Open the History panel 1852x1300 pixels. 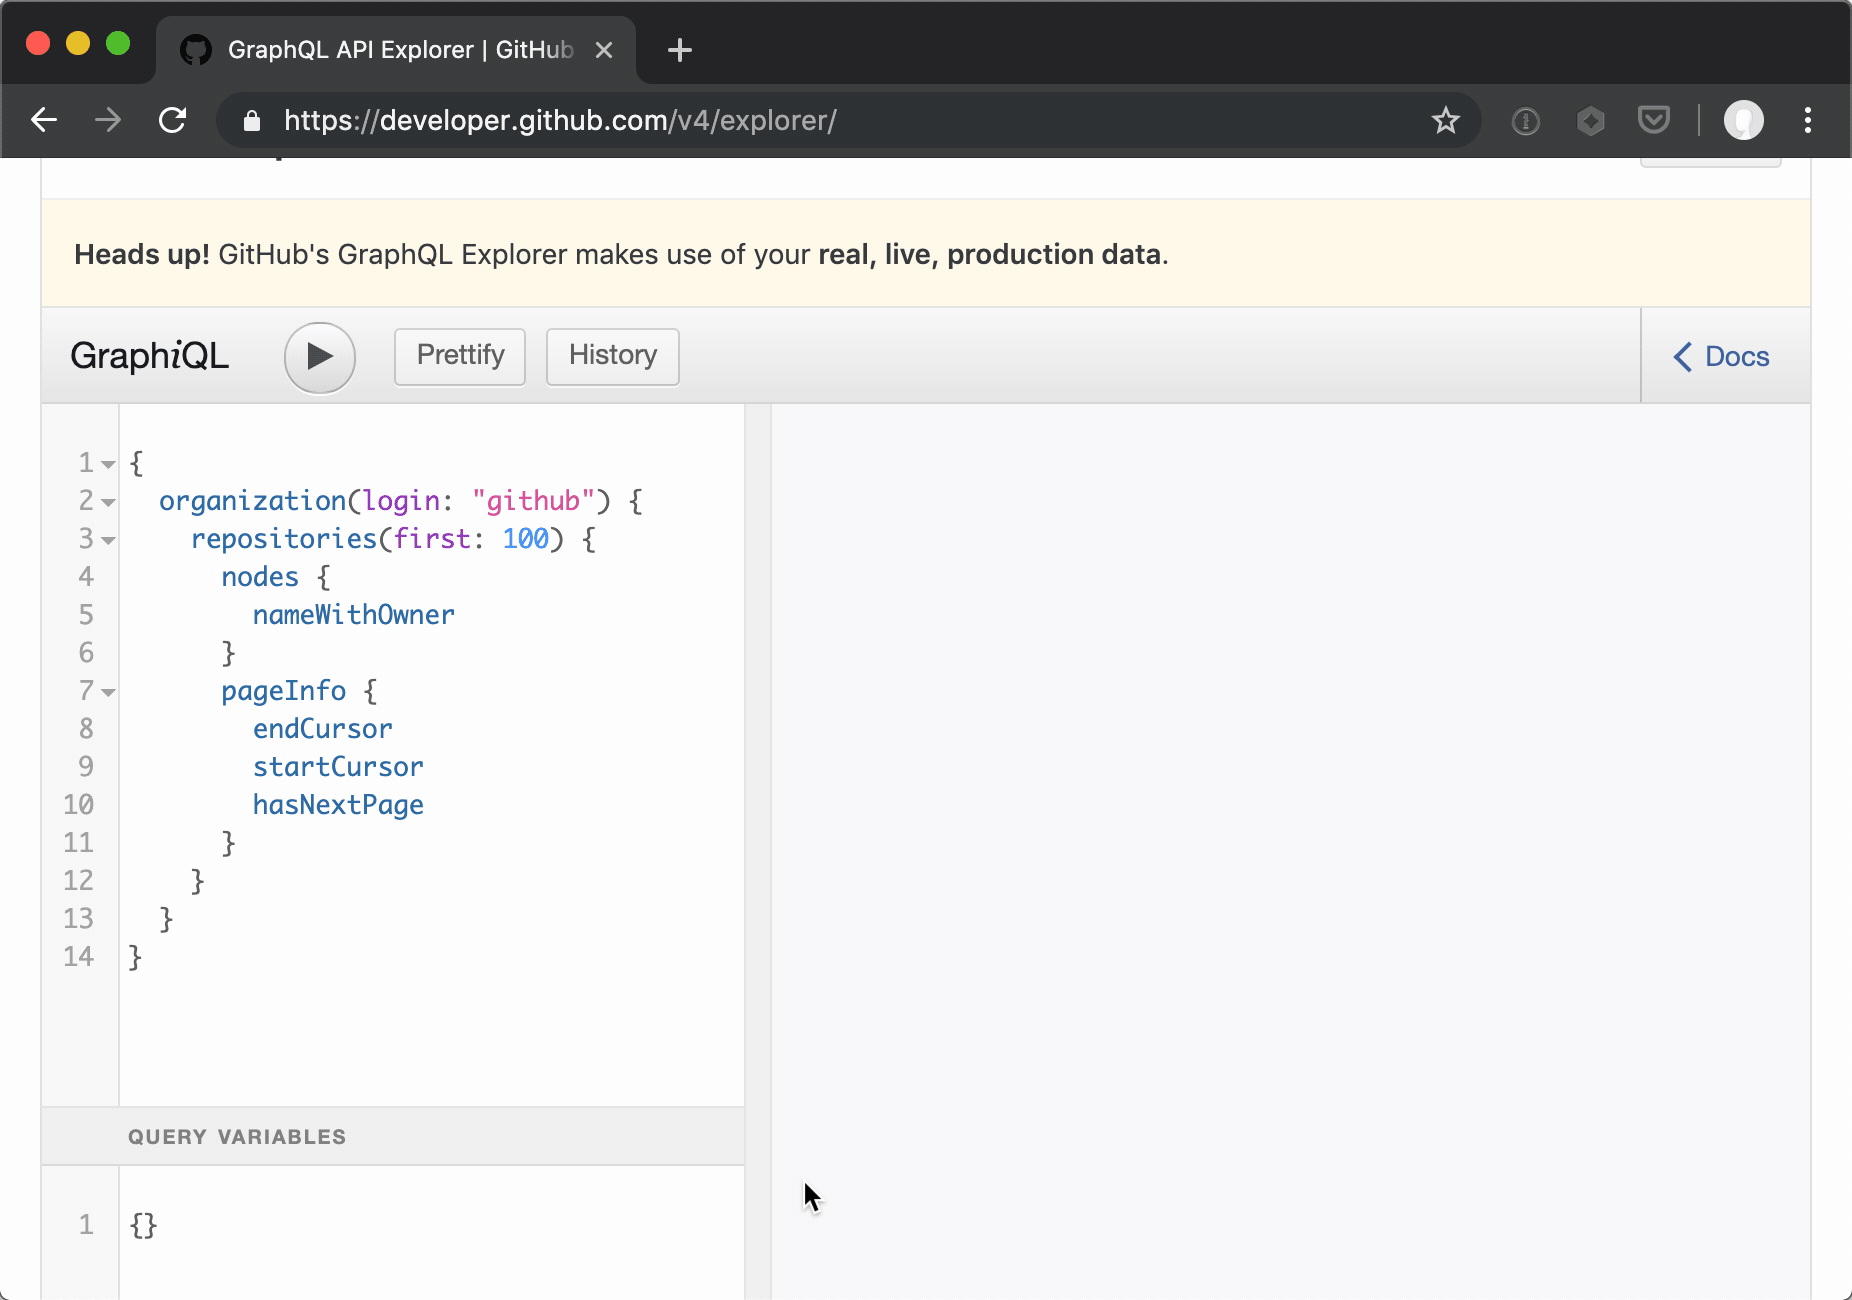tap(612, 356)
